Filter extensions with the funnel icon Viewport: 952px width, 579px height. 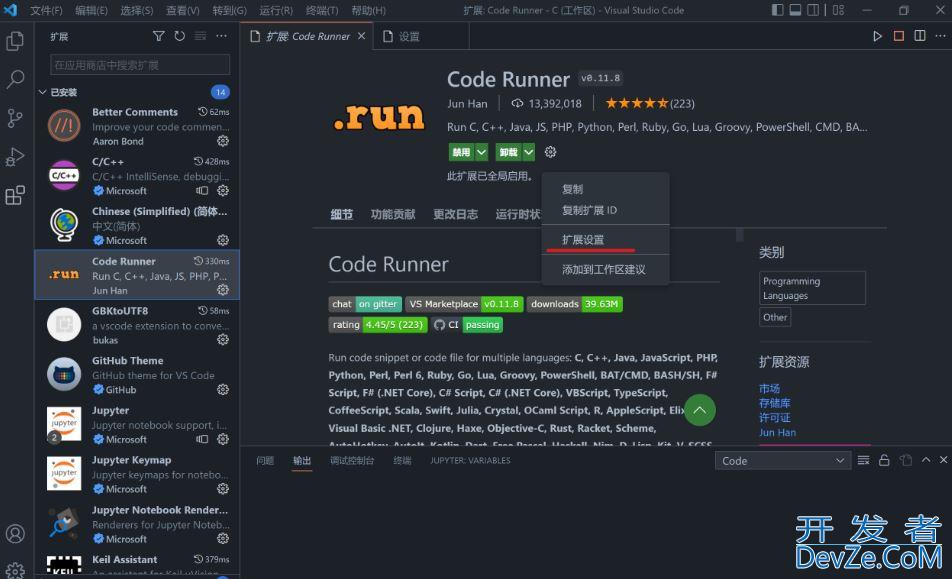point(158,36)
